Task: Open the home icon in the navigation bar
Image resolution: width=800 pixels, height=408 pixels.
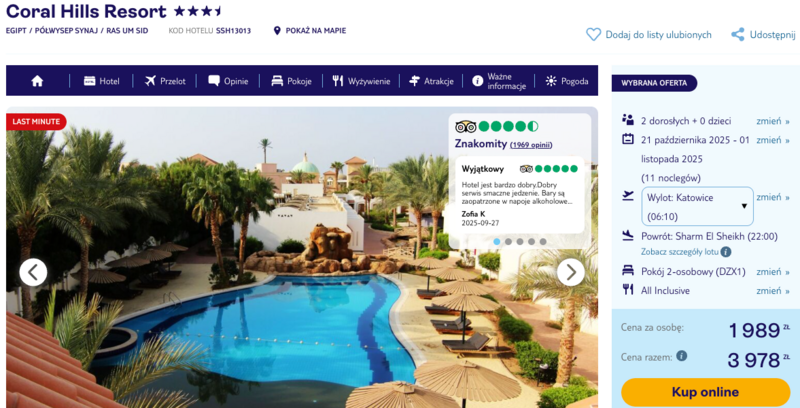Action: (37, 81)
